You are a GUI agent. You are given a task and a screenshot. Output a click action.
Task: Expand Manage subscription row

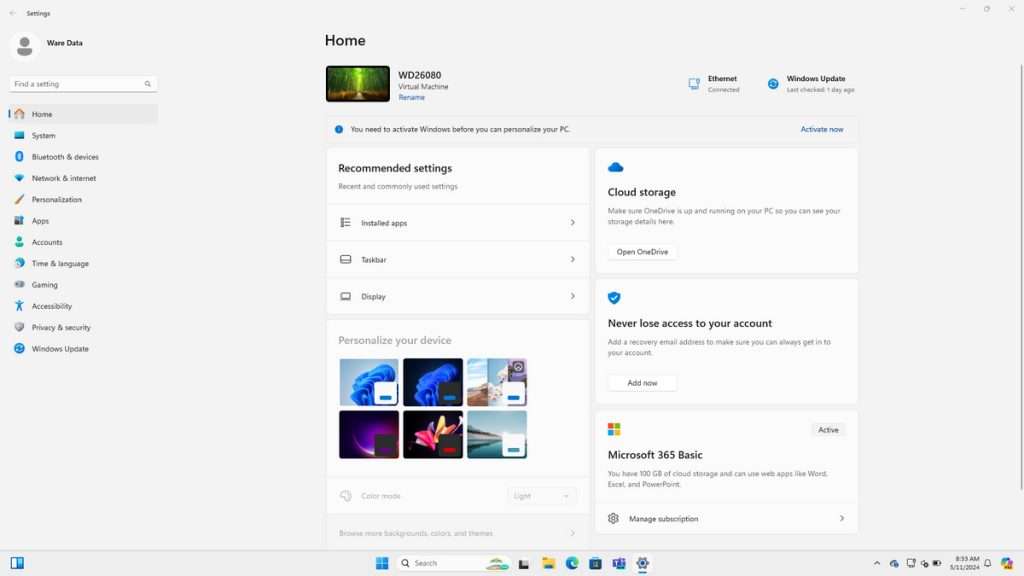726,519
